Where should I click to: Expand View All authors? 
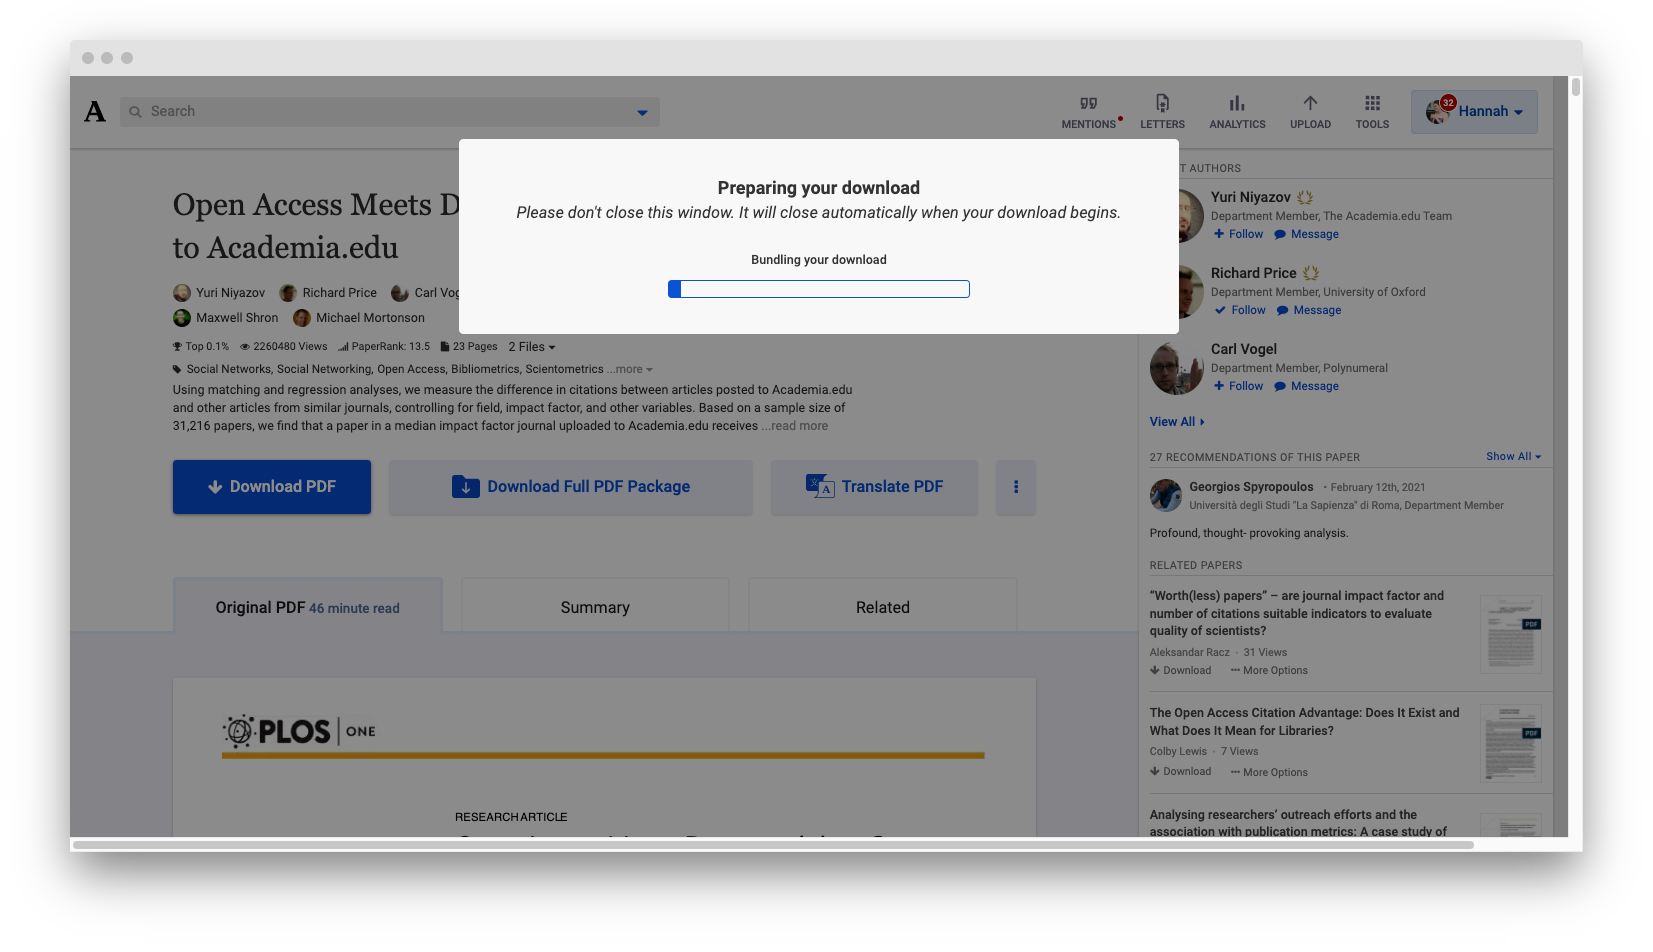pyautogui.click(x=1177, y=422)
